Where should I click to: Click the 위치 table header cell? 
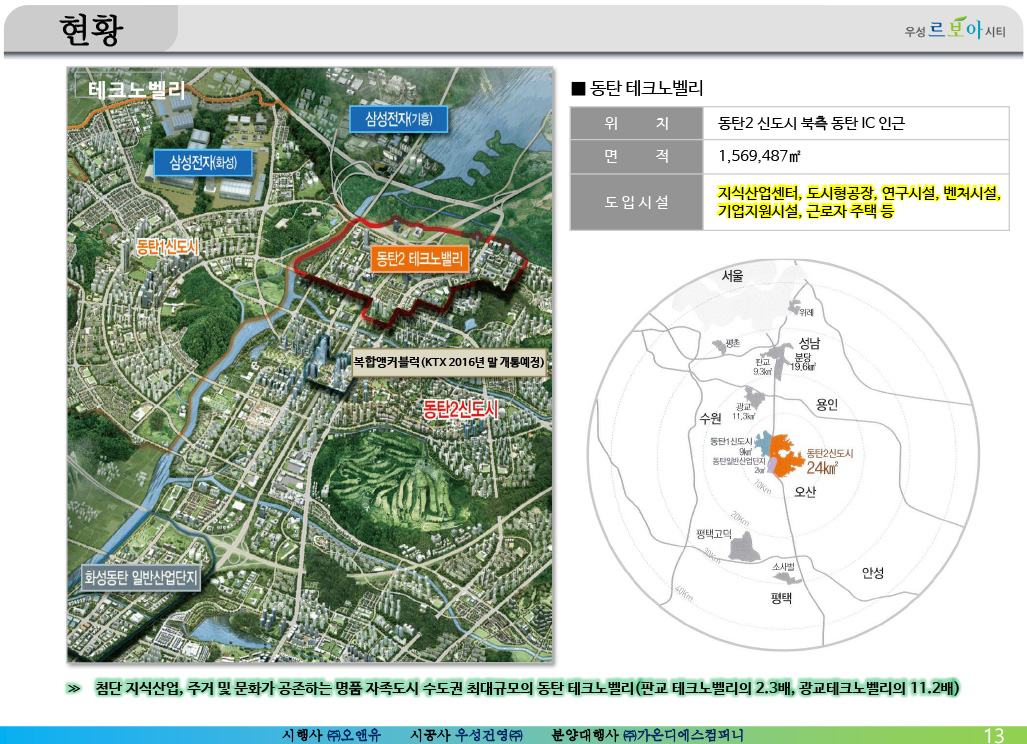click(x=636, y=123)
